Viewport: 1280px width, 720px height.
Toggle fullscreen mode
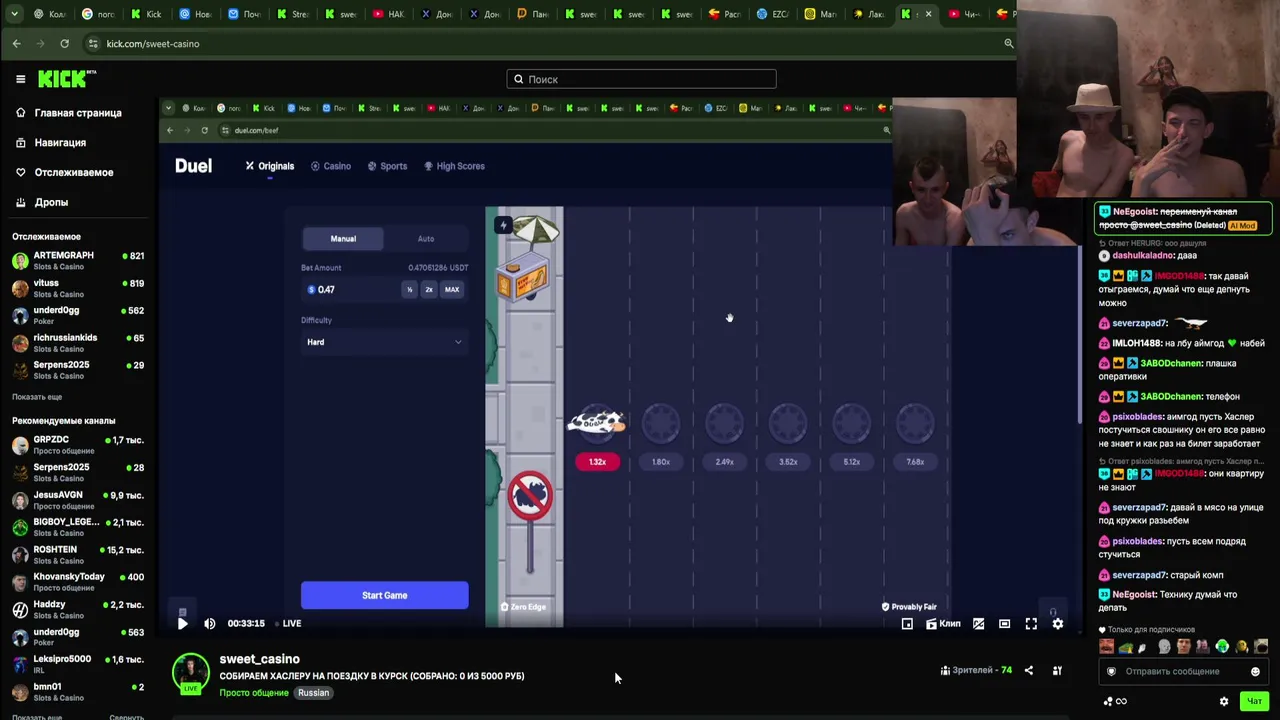pyautogui.click(x=1031, y=623)
